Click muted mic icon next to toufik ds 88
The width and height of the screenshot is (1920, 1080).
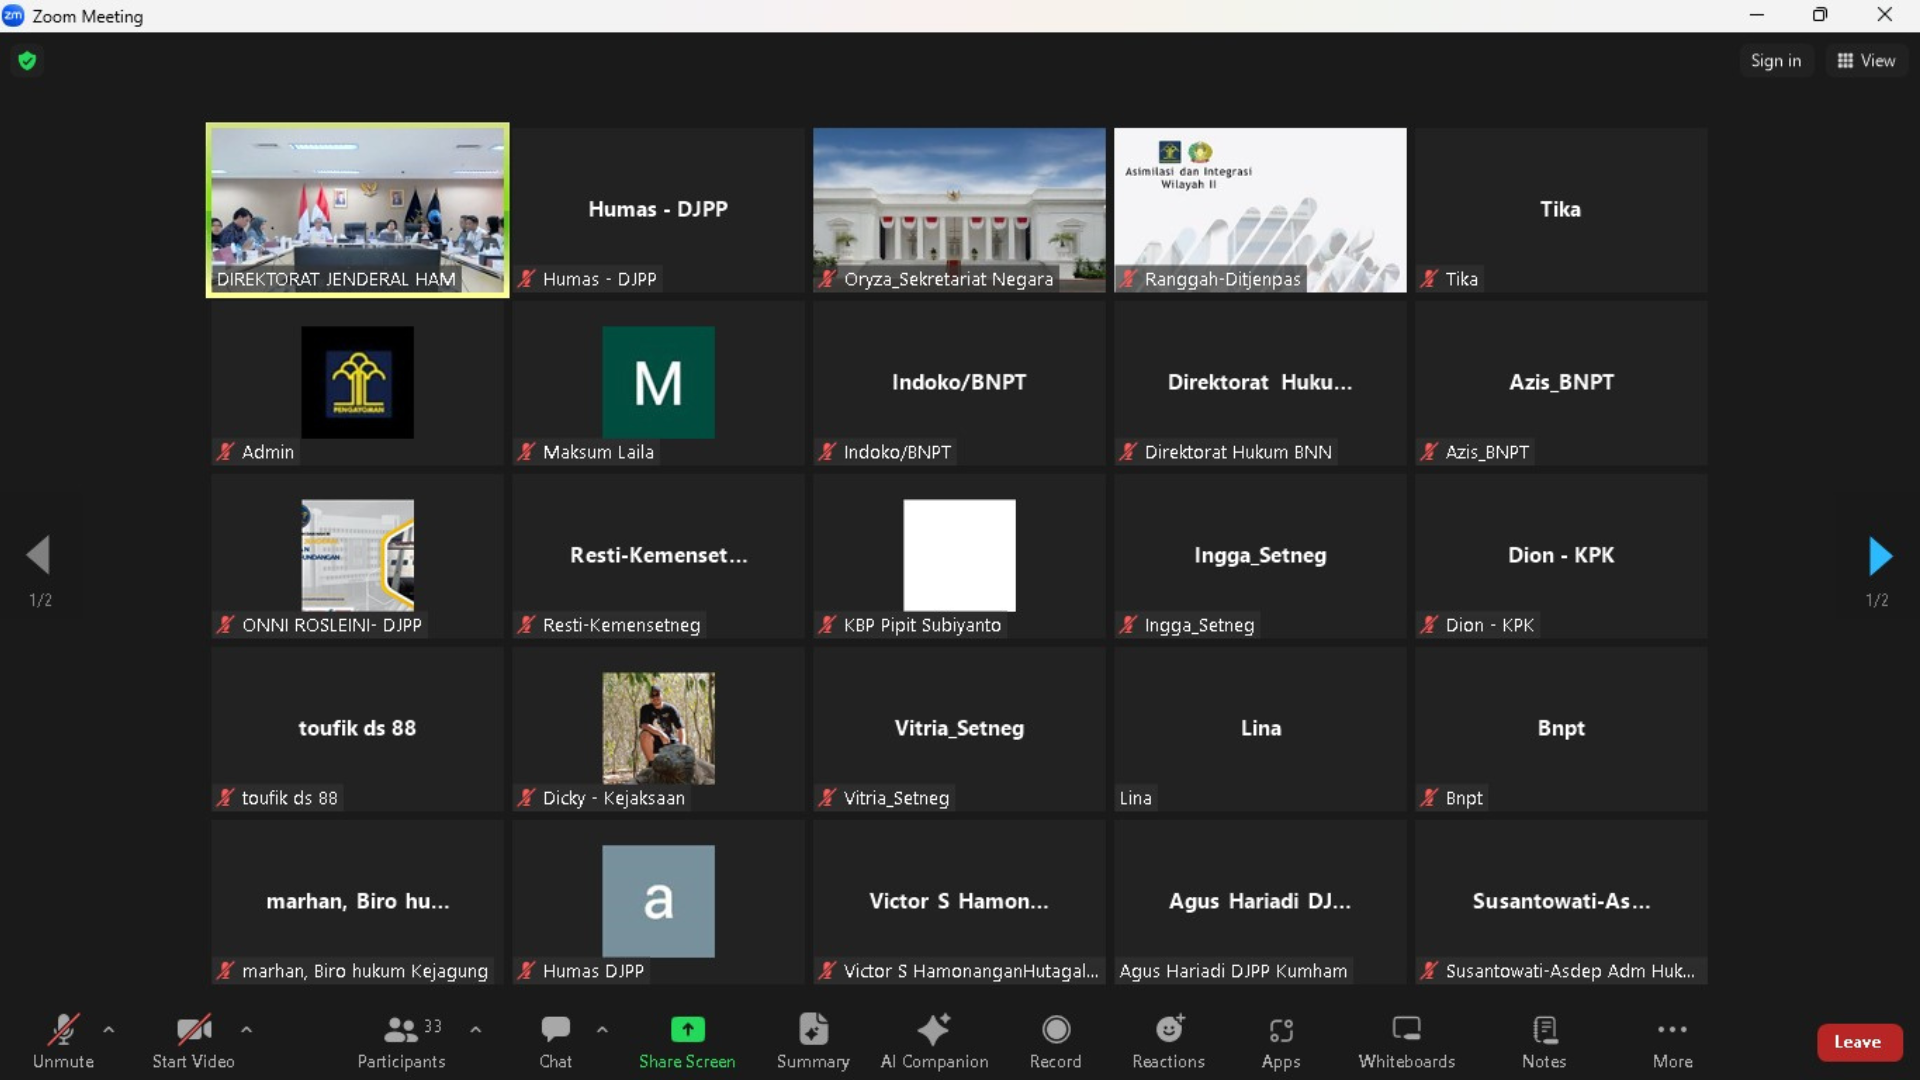(x=226, y=798)
